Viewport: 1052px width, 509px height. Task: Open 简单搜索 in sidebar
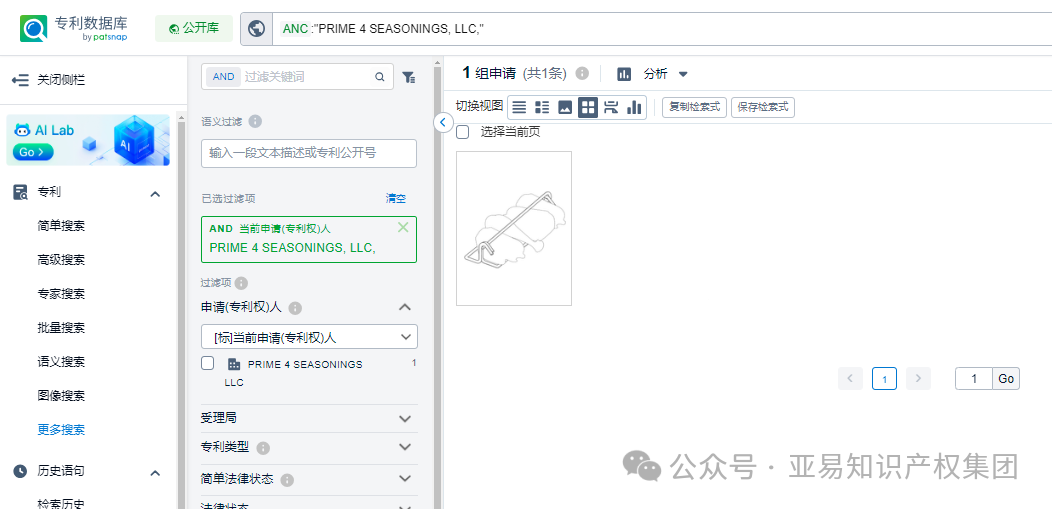click(61, 226)
